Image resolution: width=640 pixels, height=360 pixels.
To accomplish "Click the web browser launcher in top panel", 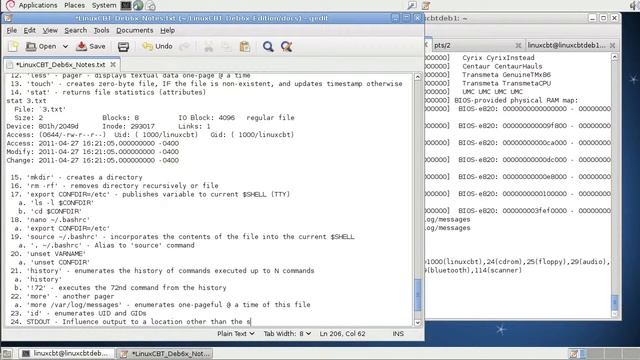I will click(x=138, y=5).
